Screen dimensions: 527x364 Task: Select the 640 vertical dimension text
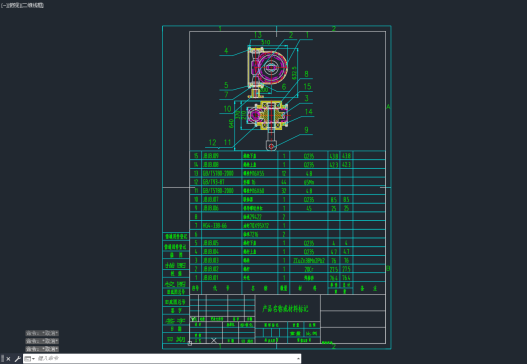point(231,123)
